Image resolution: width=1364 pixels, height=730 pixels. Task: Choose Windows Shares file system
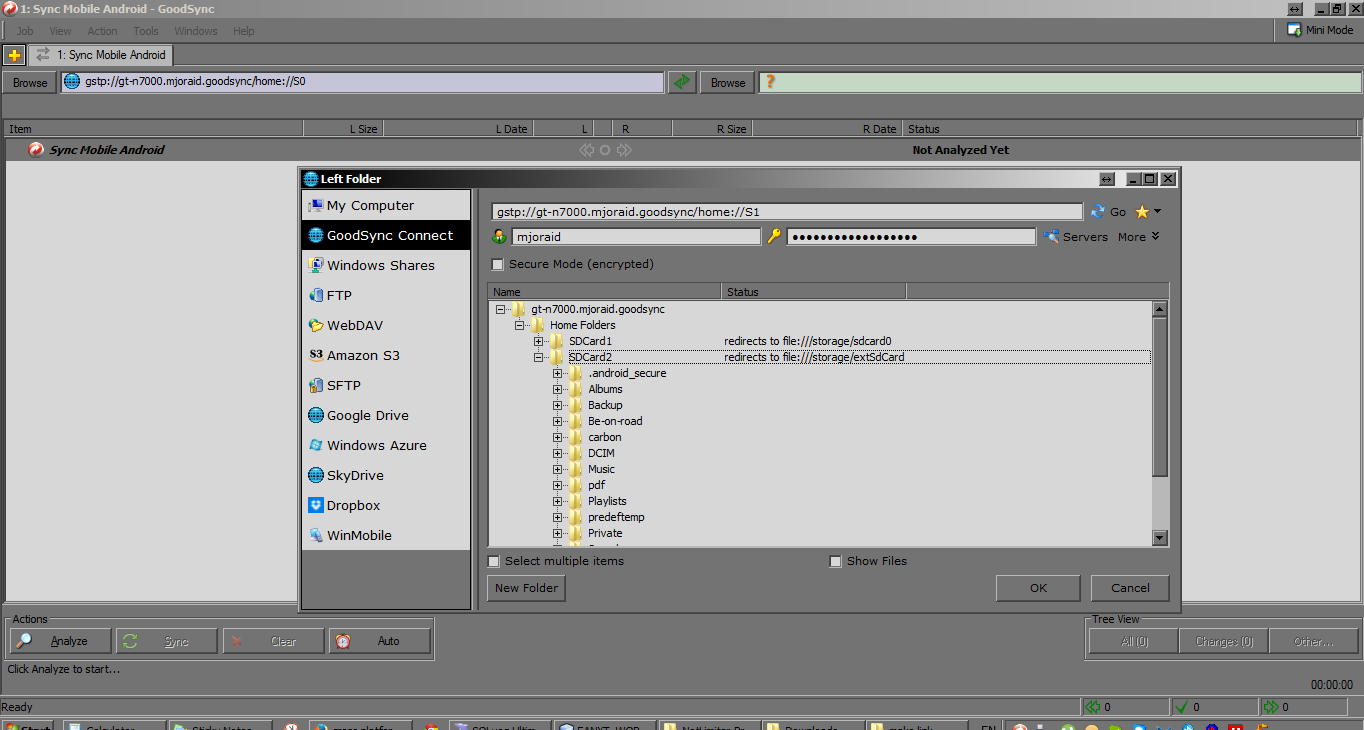(385, 265)
